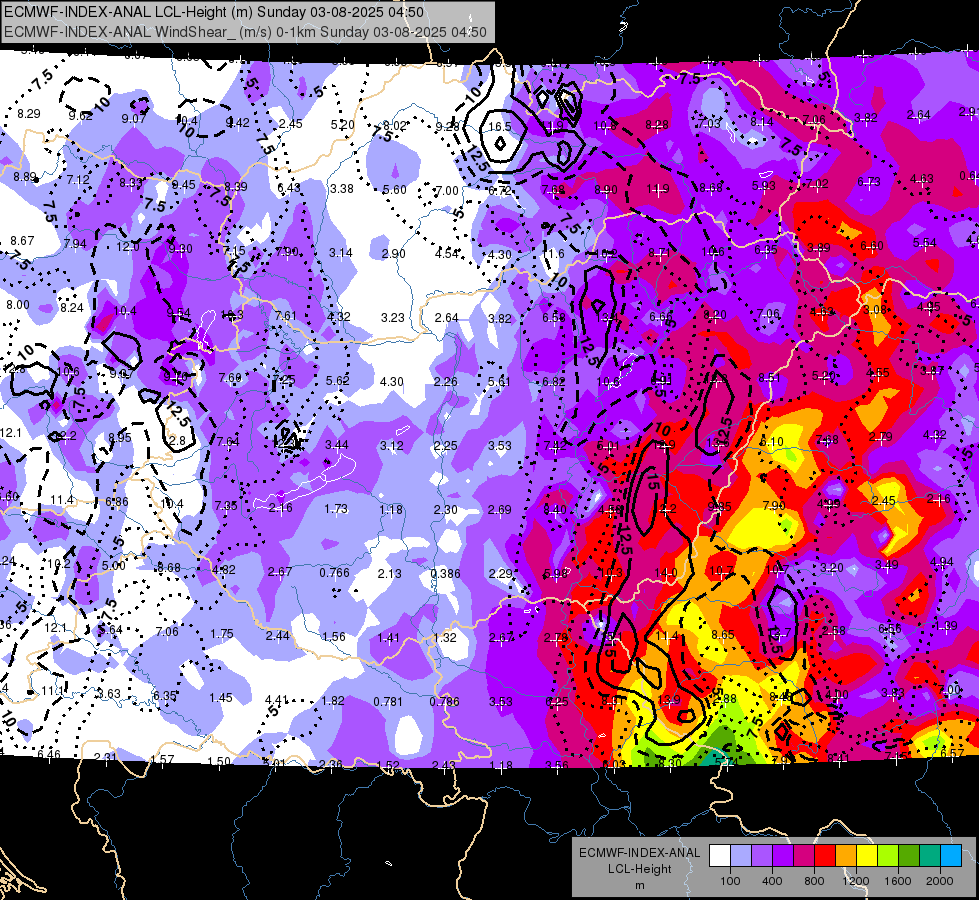The width and height of the screenshot is (979, 900).
Task: Click the wind shear value 2.13 on the map
Action: click(390, 573)
